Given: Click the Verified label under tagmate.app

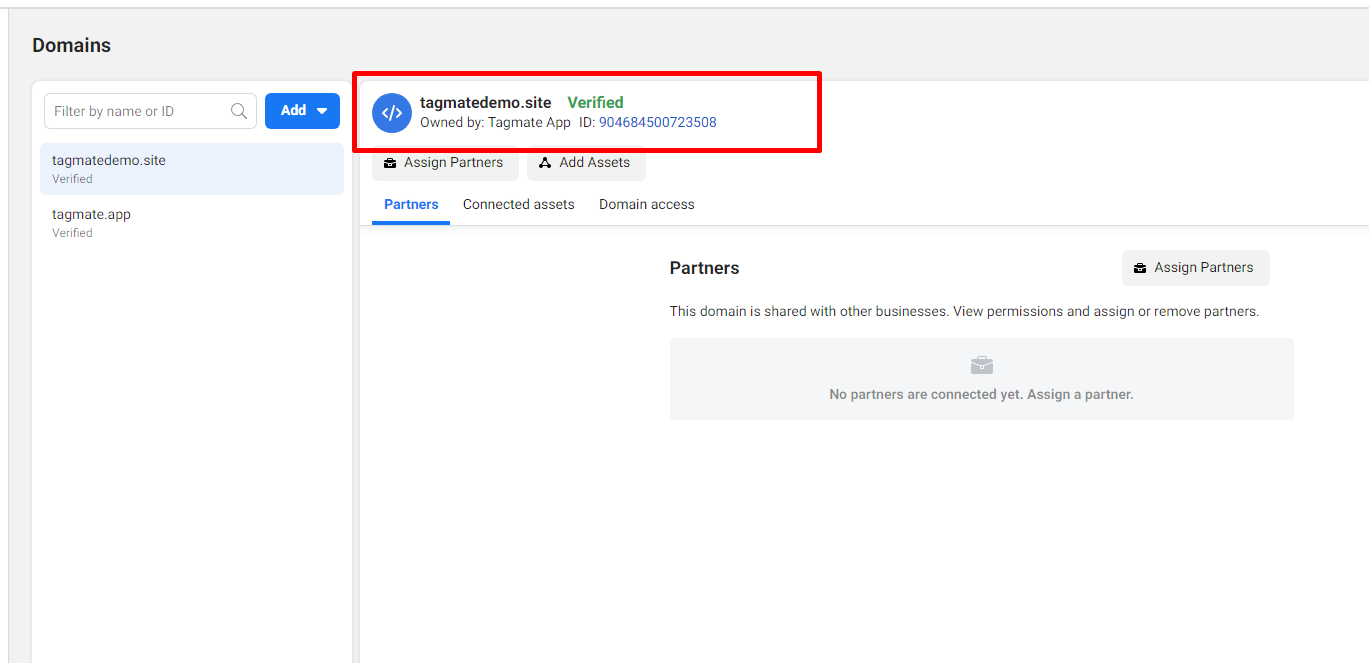Looking at the screenshot, I should pyautogui.click(x=72, y=233).
